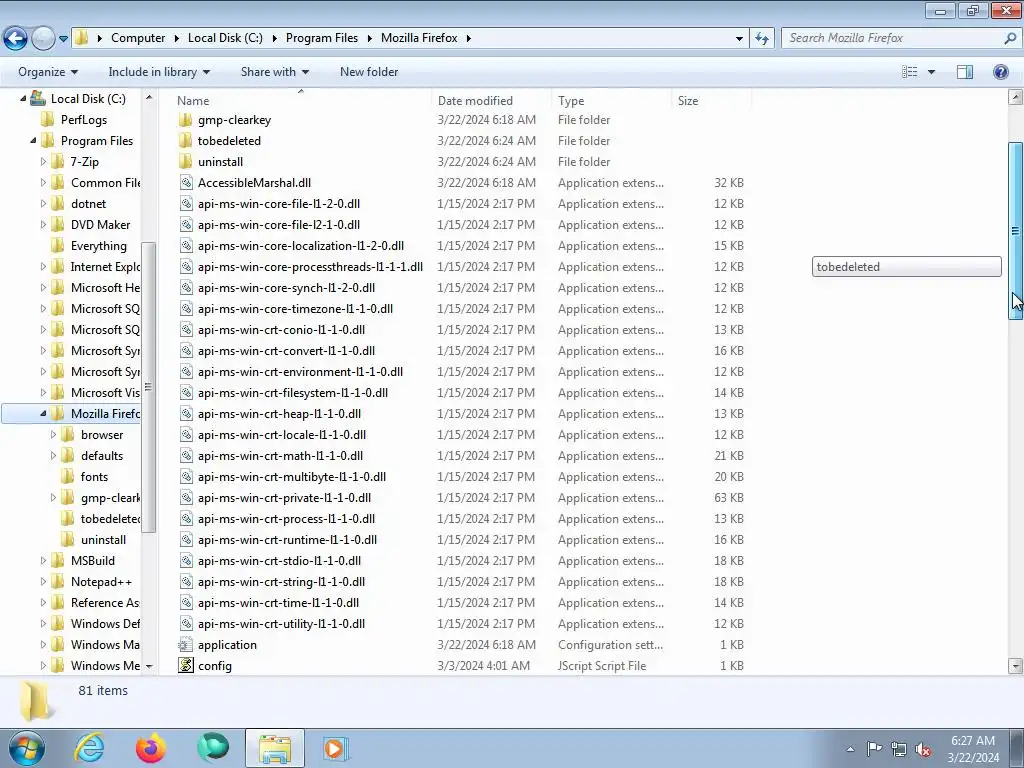The width and height of the screenshot is (1024, 768).
Task: Open the Share with menu
Action: 274,72
